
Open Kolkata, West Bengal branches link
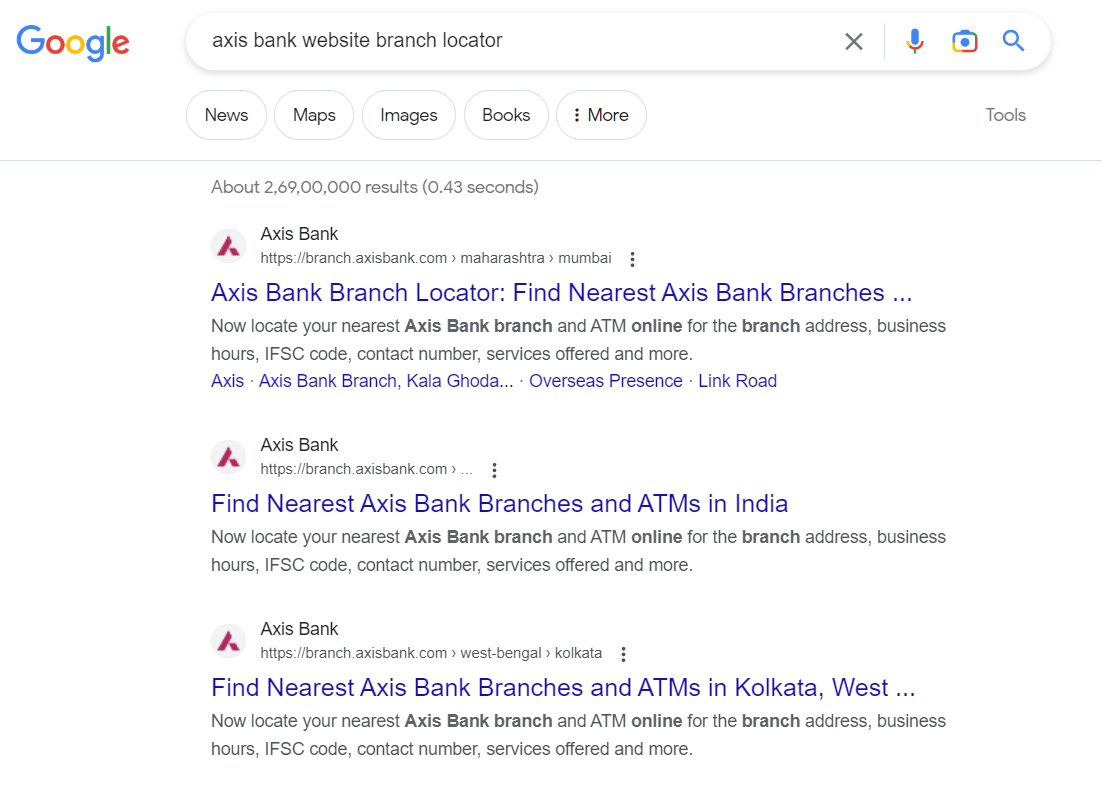563,687
